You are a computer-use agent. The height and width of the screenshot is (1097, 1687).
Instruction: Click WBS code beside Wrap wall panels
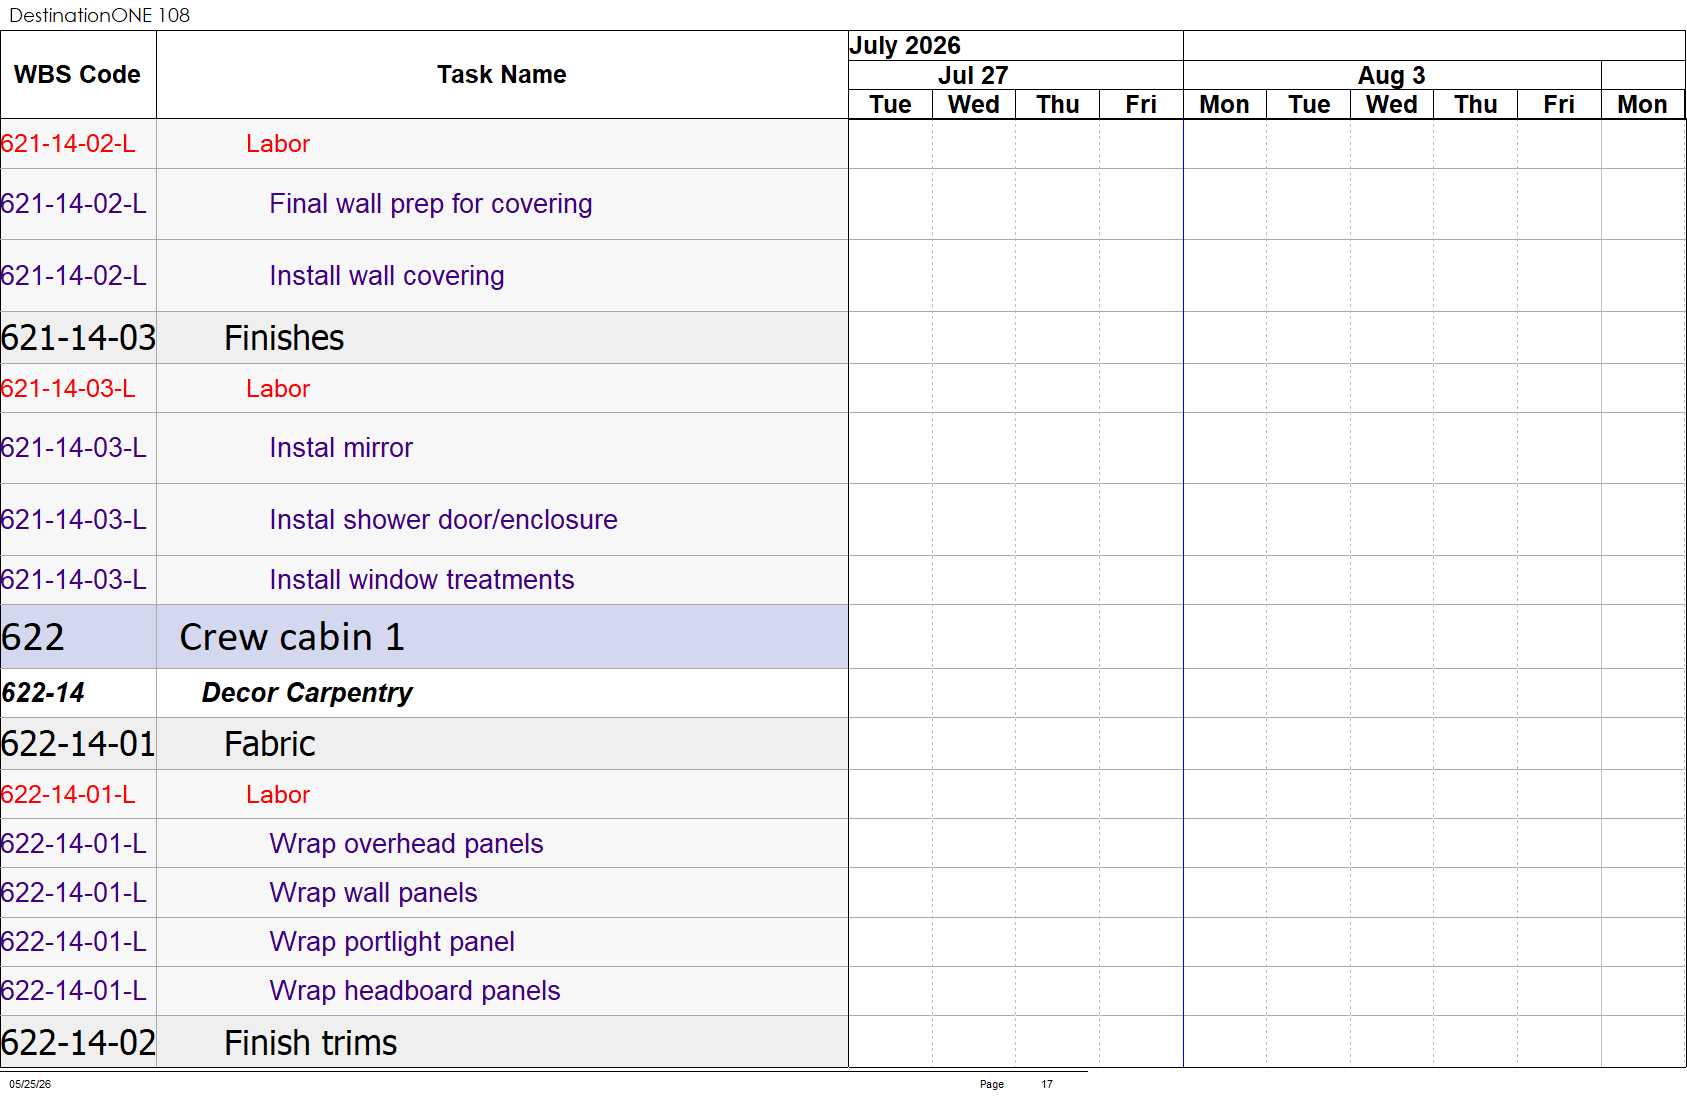(x=74, y=893)
